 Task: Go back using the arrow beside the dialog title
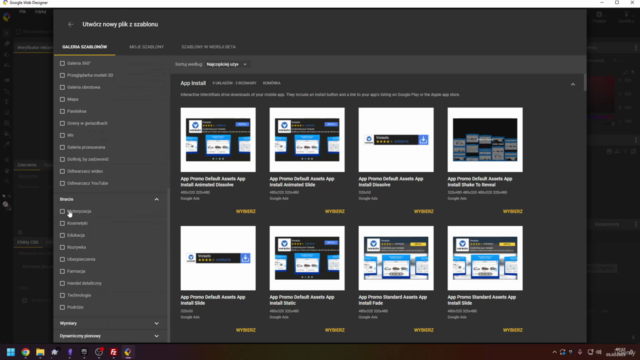[71, 24]
